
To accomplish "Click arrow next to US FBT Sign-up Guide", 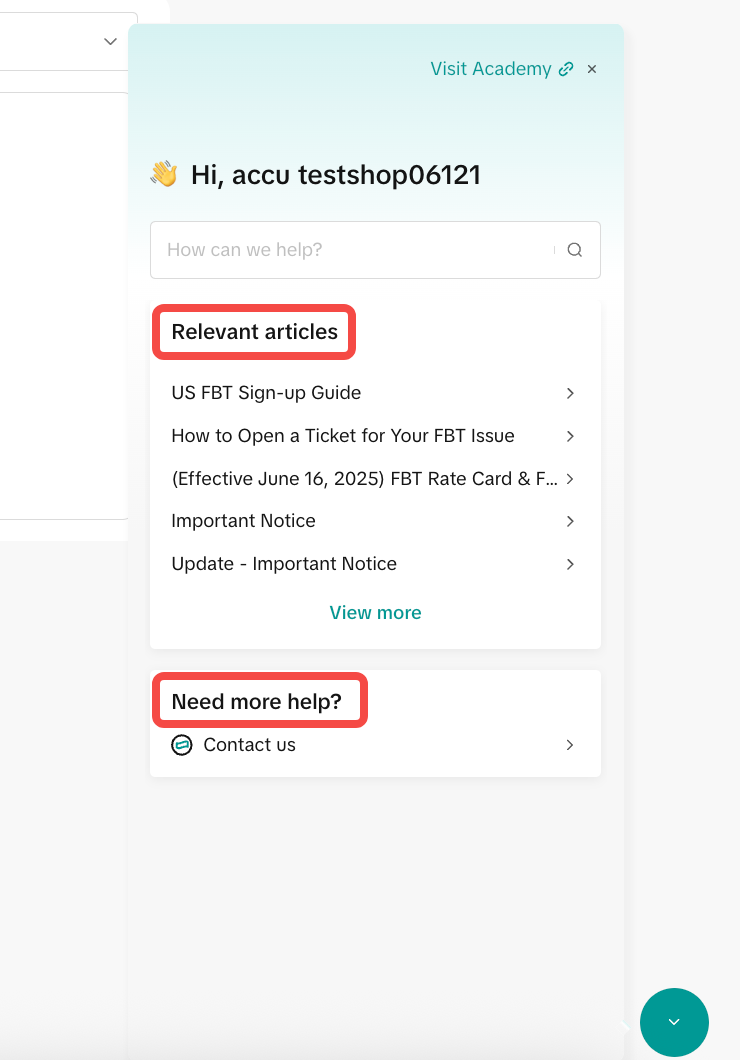I will [570, 393].
